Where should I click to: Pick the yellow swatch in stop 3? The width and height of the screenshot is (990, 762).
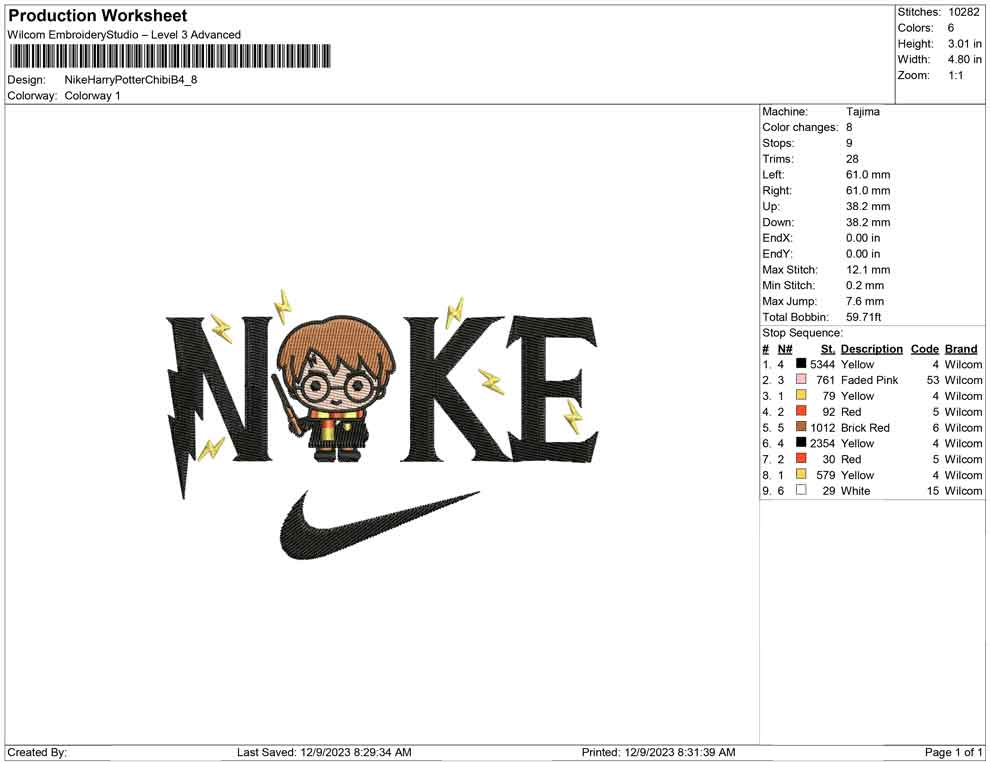pos(801,395)
